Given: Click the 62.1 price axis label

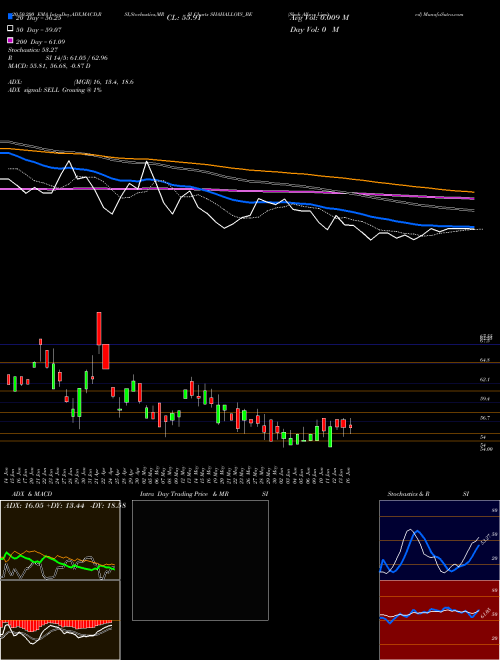Looking at the screenshot, I should coord(485,380).
